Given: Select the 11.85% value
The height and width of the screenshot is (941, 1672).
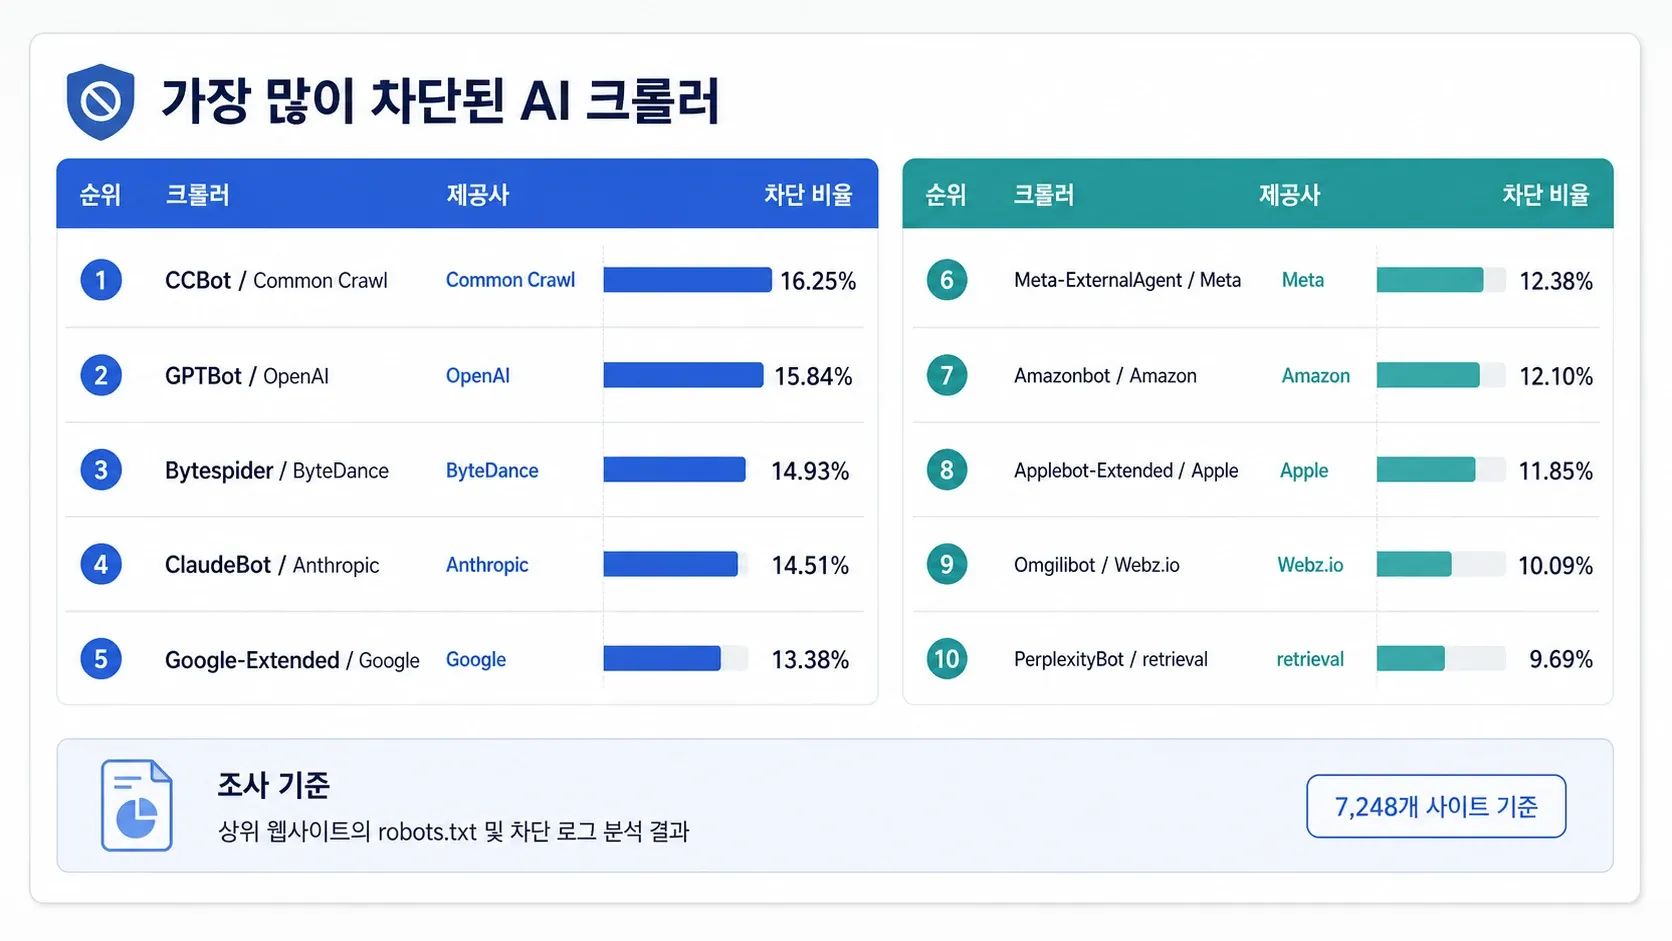Looking at the screenshot, I should 1556,471.
